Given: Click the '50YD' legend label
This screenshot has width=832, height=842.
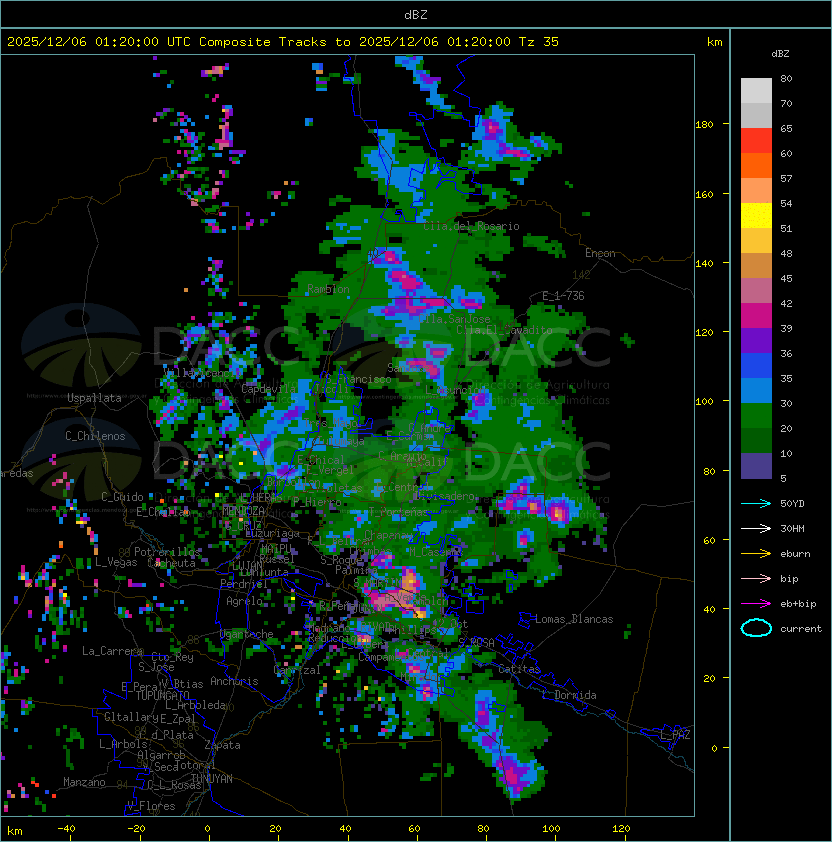Looking at the screenshot, I should tap(792, 504).
